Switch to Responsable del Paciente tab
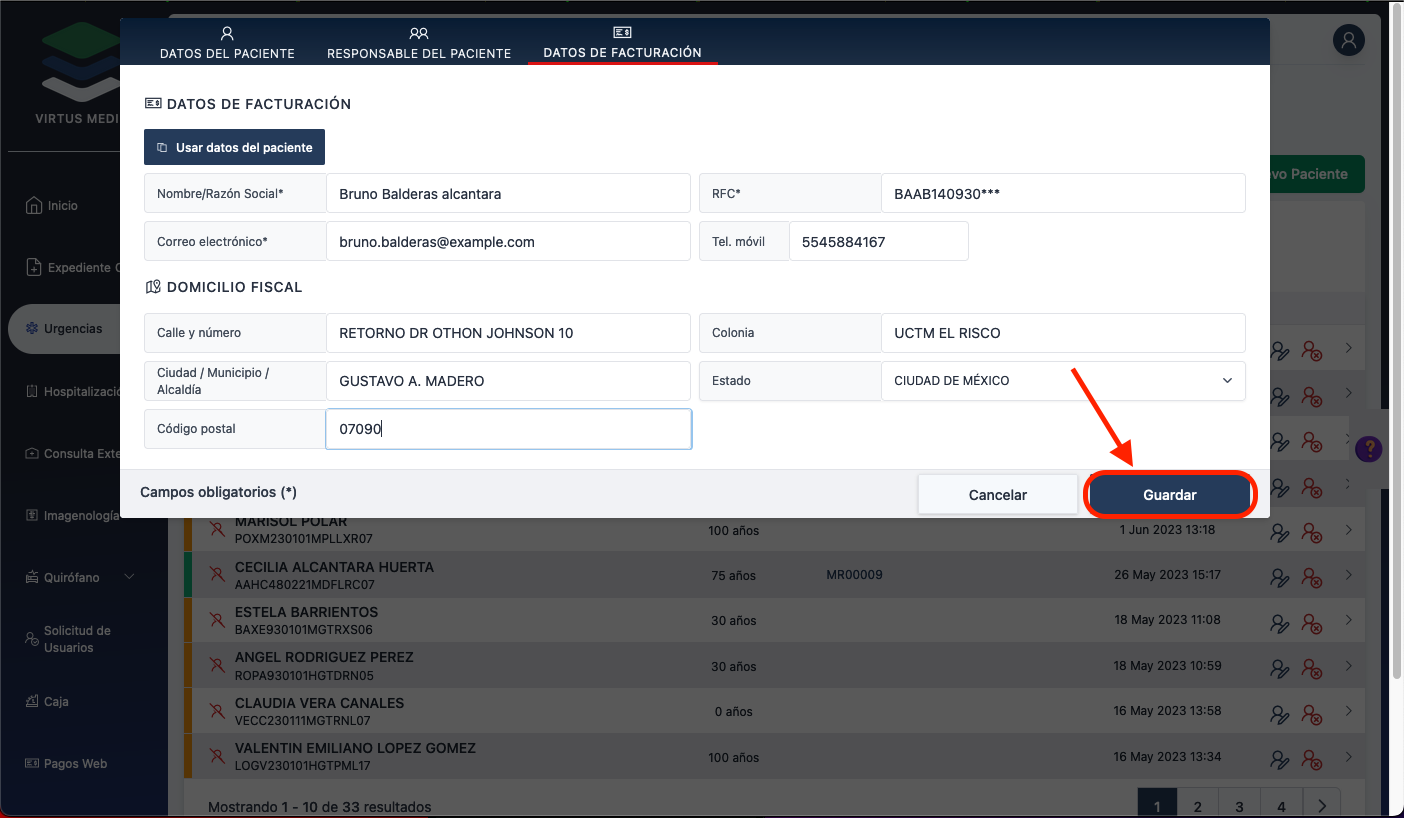The height and width of the screenshot is (818, 1404). (x=419, y=44)
